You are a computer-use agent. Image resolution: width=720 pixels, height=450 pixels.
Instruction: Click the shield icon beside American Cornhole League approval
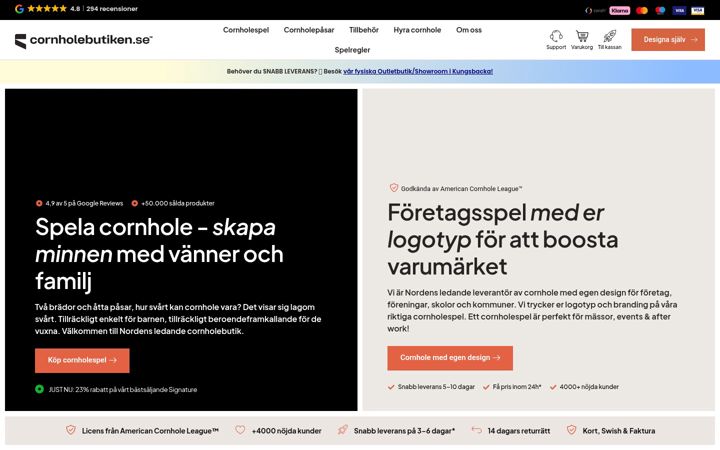pos(394,188)
